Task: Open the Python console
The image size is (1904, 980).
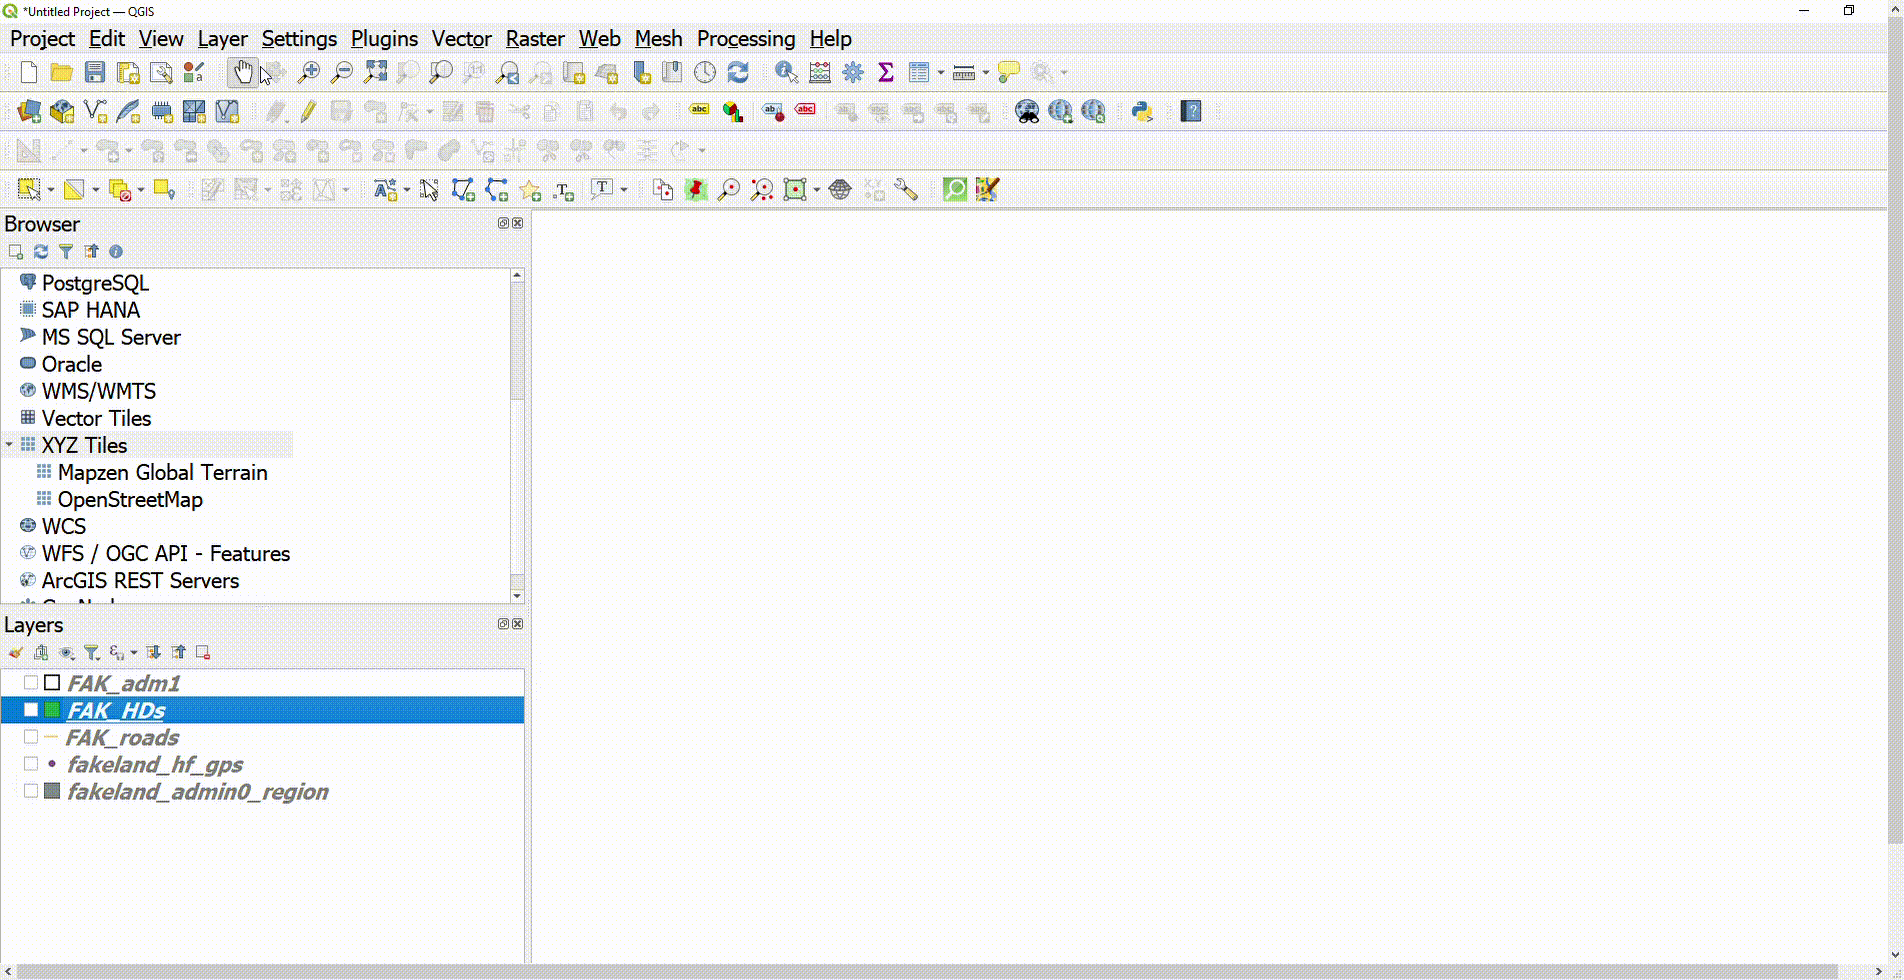Action: 1142,111
